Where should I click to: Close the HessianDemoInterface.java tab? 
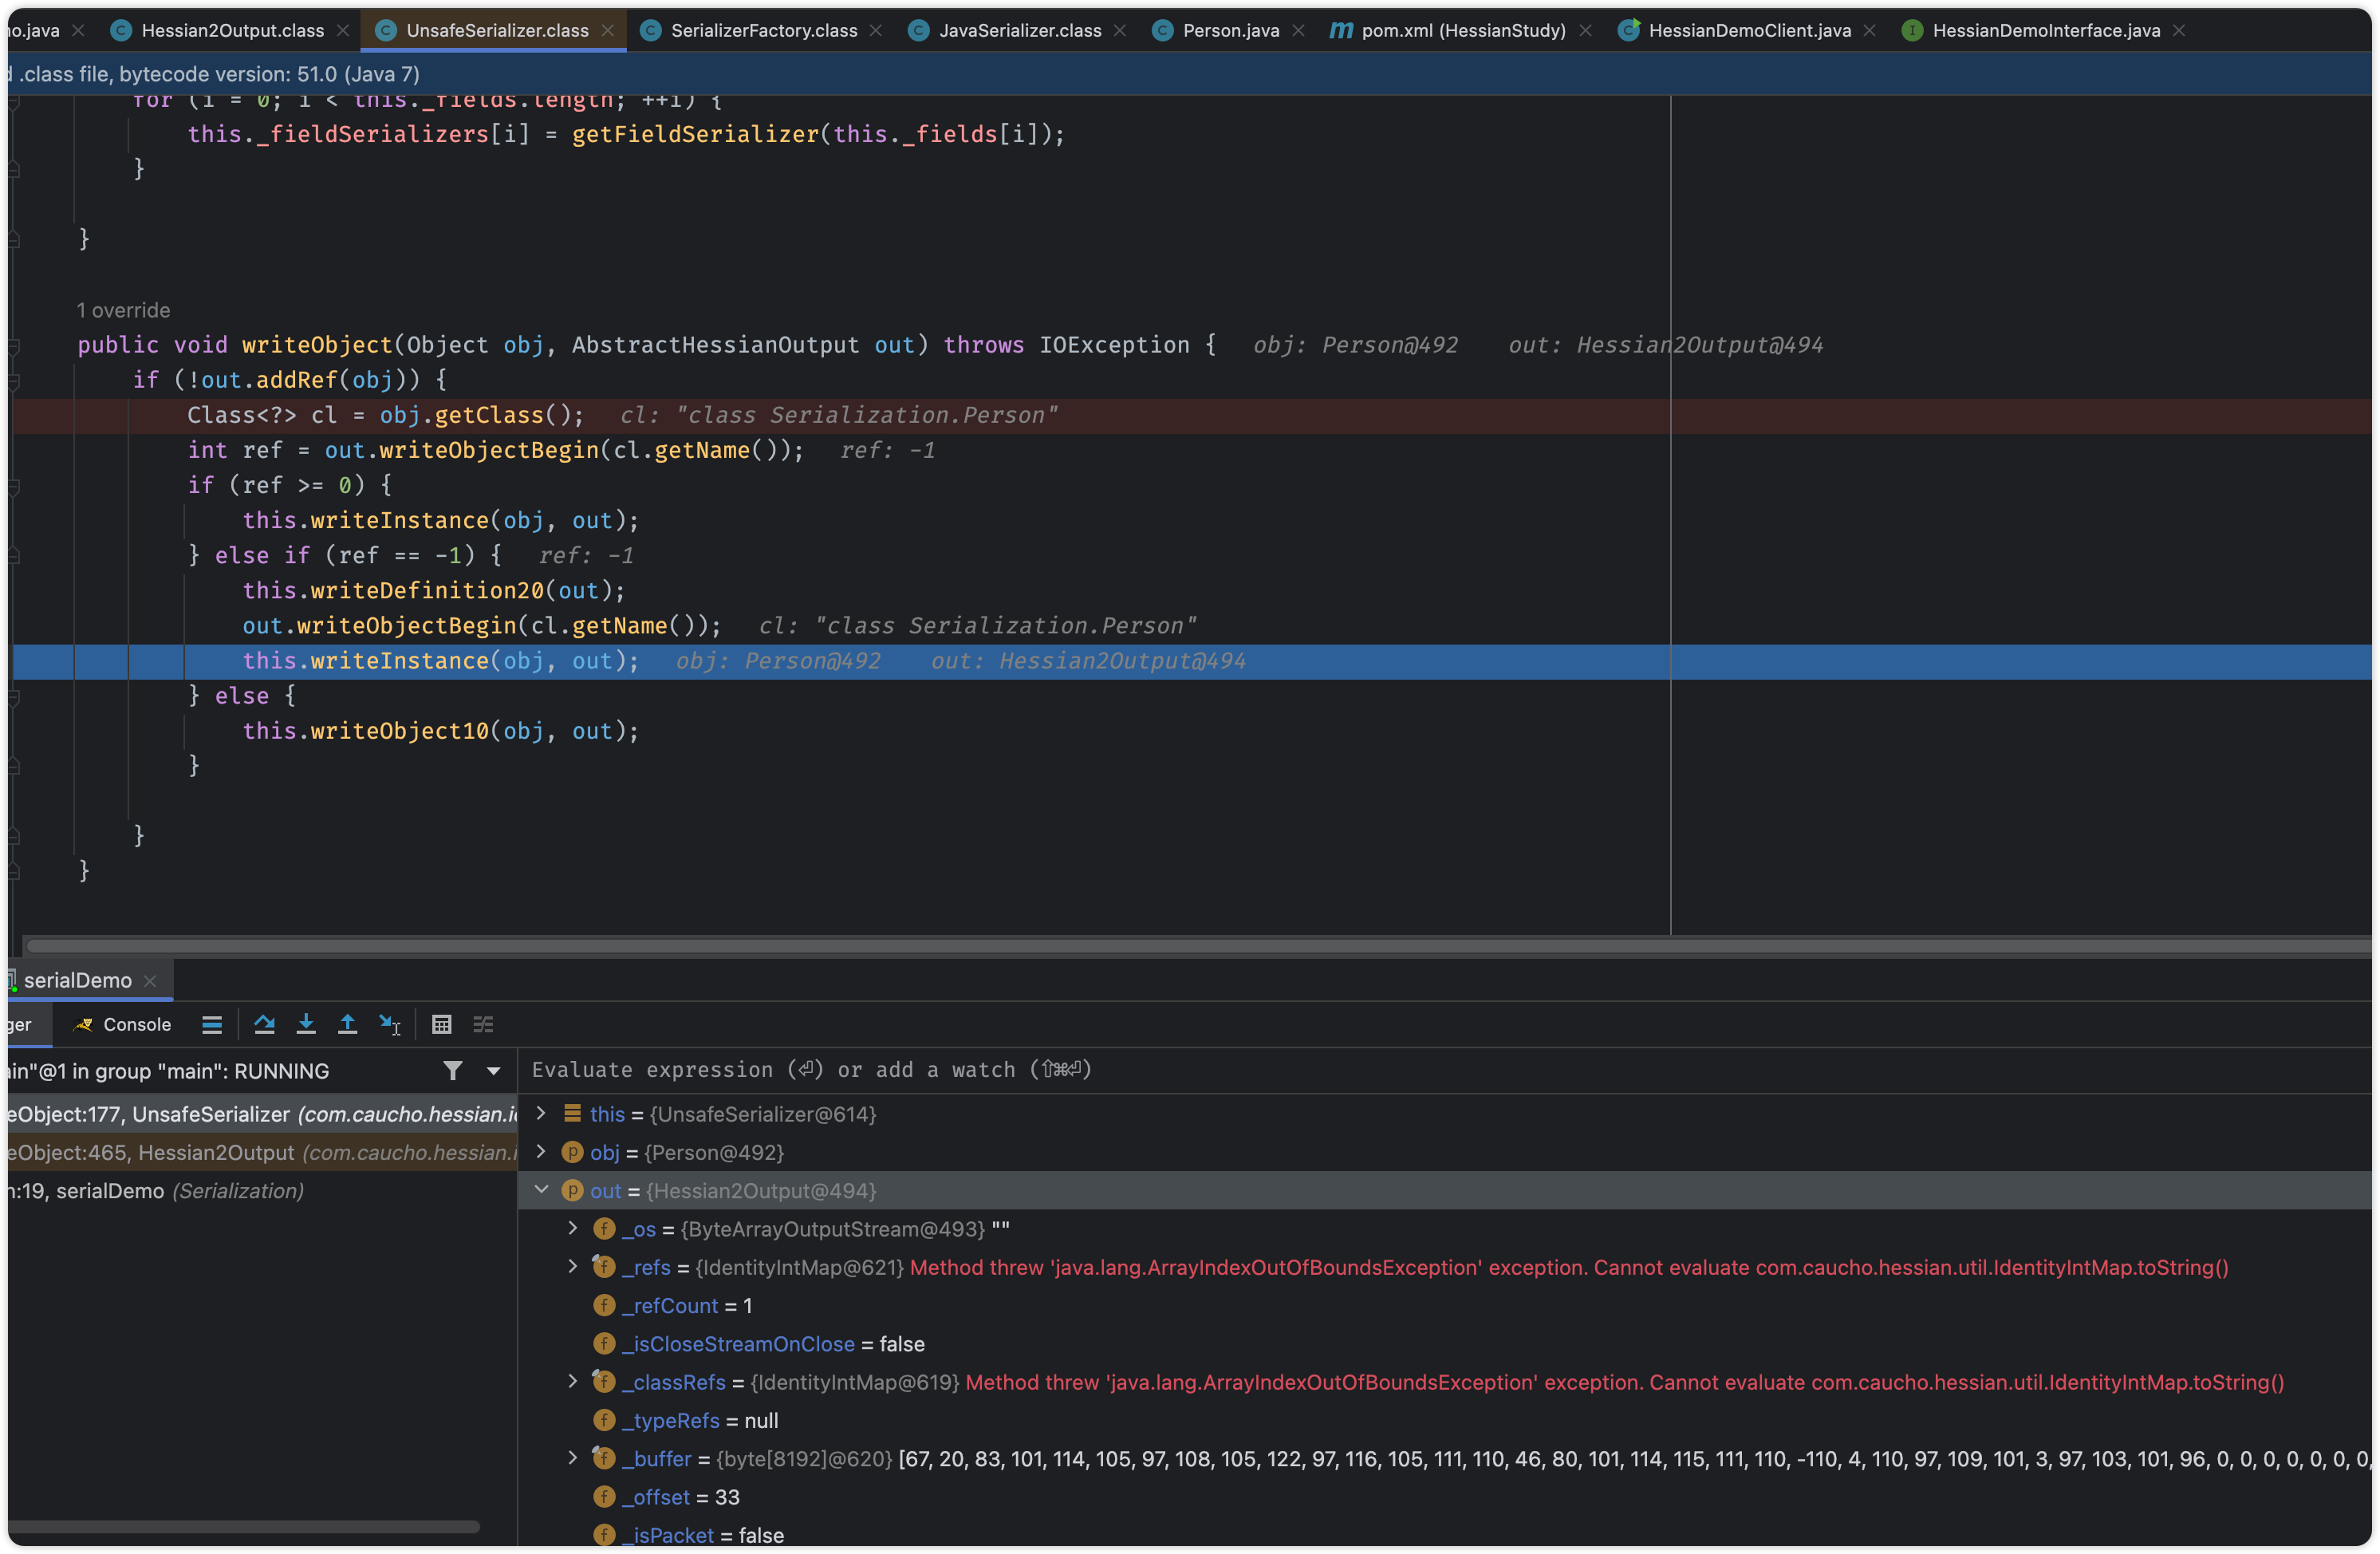pos(2179,30)
